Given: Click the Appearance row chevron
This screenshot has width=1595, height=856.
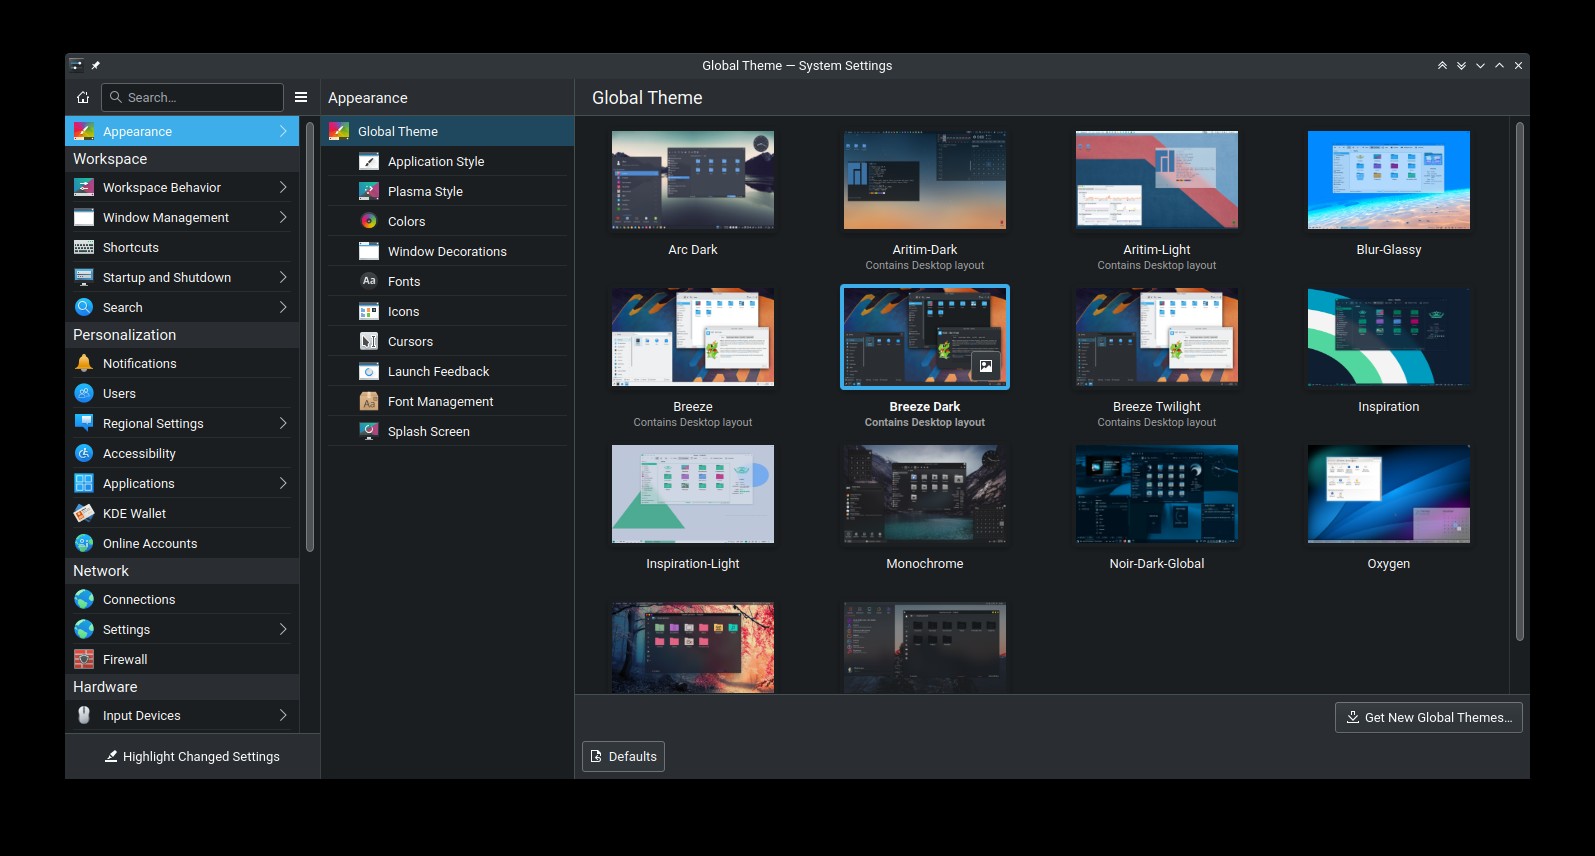Looking at the screenshot, I should [x=283, y=131].
